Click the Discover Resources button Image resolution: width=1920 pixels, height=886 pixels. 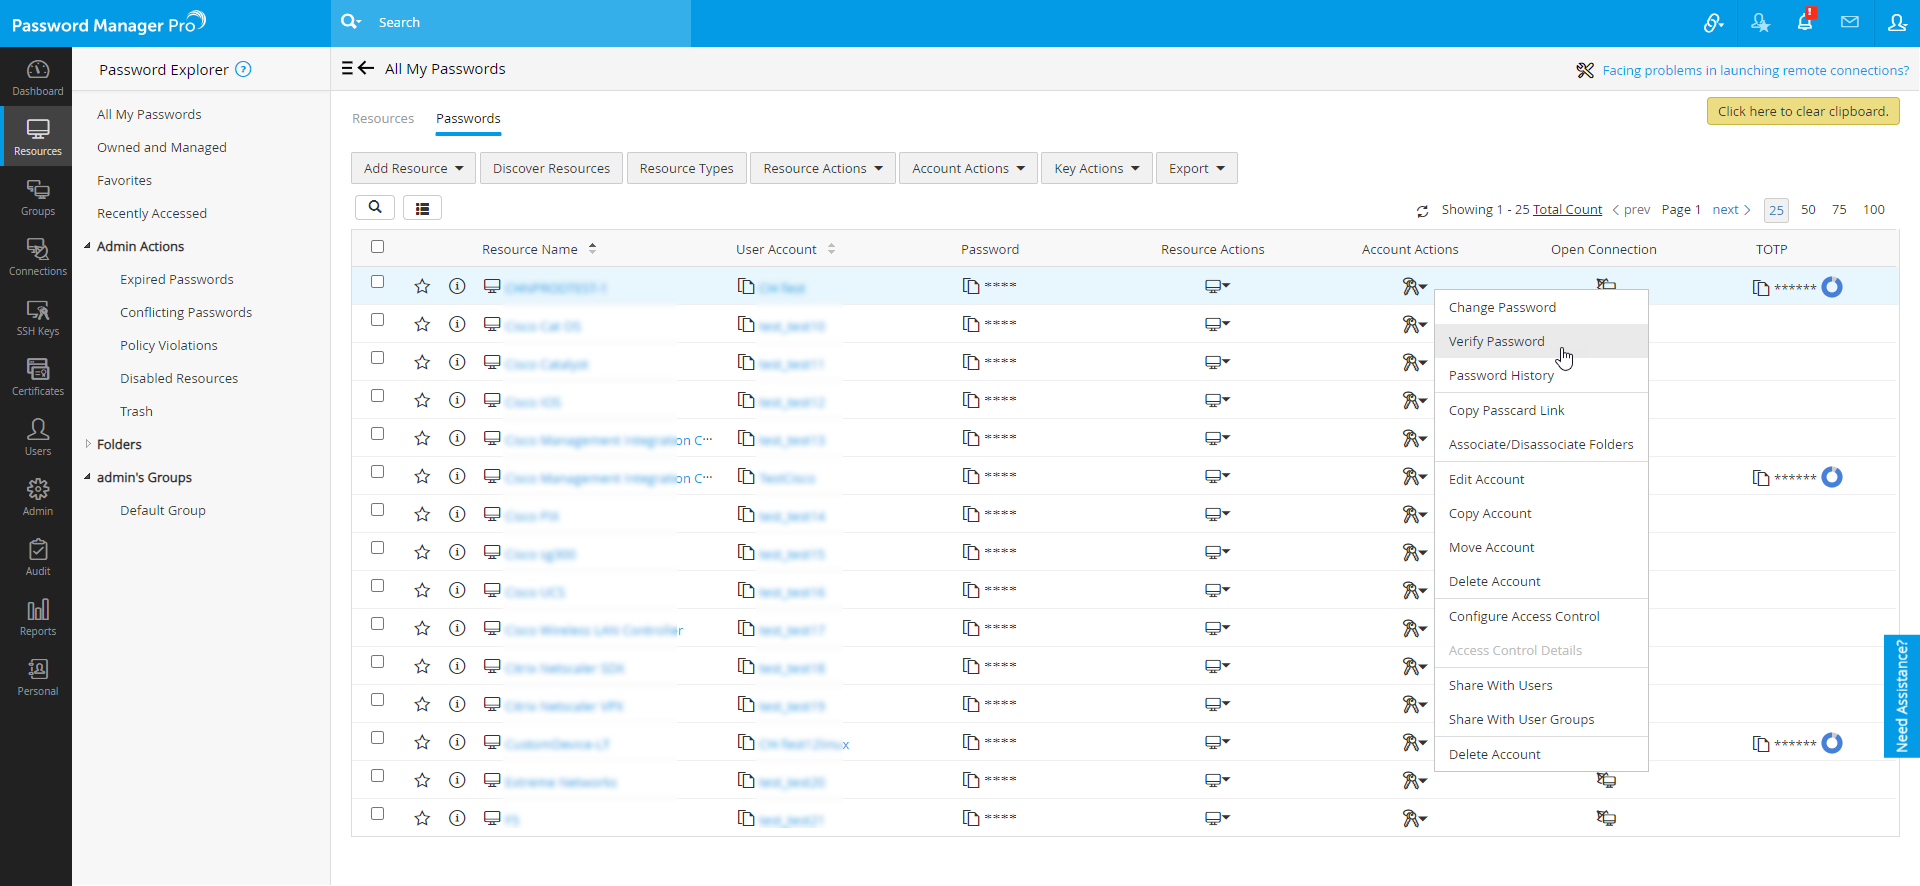[551, 168]
